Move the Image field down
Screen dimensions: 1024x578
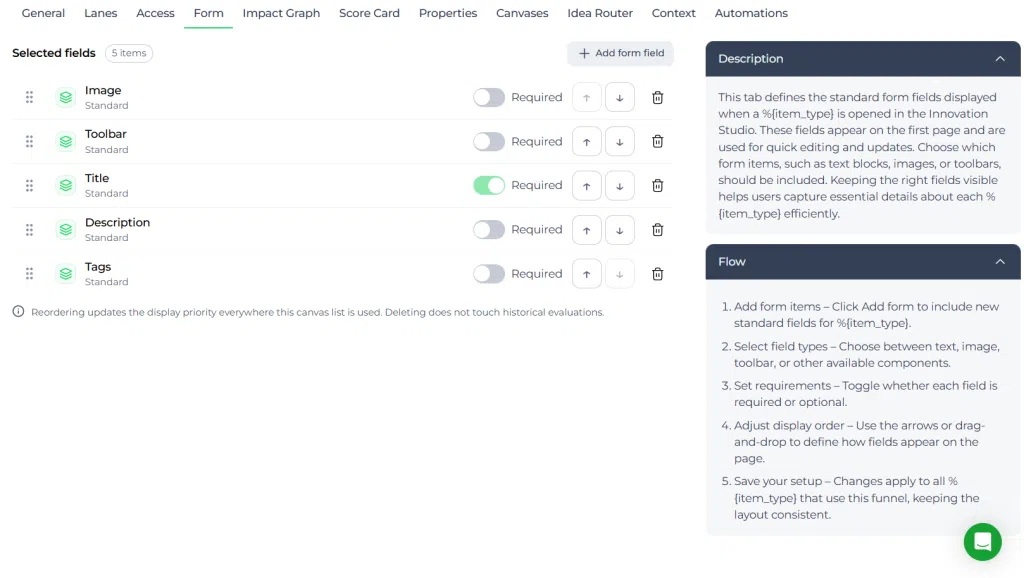(x=620, y=97)
